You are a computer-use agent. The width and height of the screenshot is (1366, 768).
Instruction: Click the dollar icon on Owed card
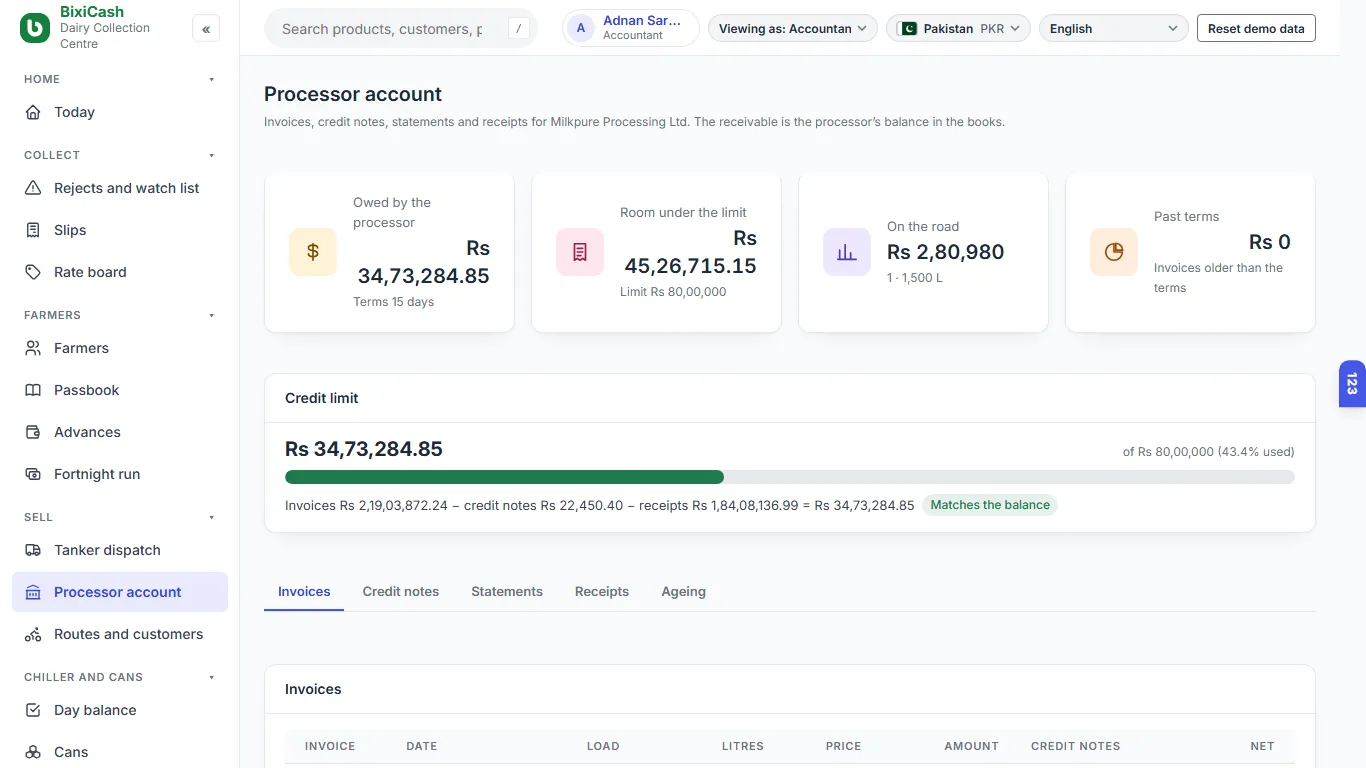[x=313, y=252]
